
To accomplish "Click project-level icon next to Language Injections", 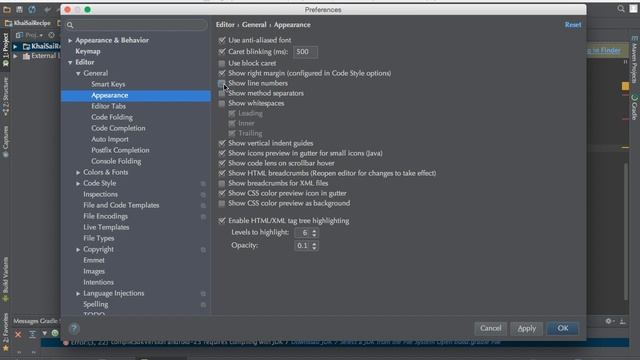I will pyautogui.click(x=203, y=294).
